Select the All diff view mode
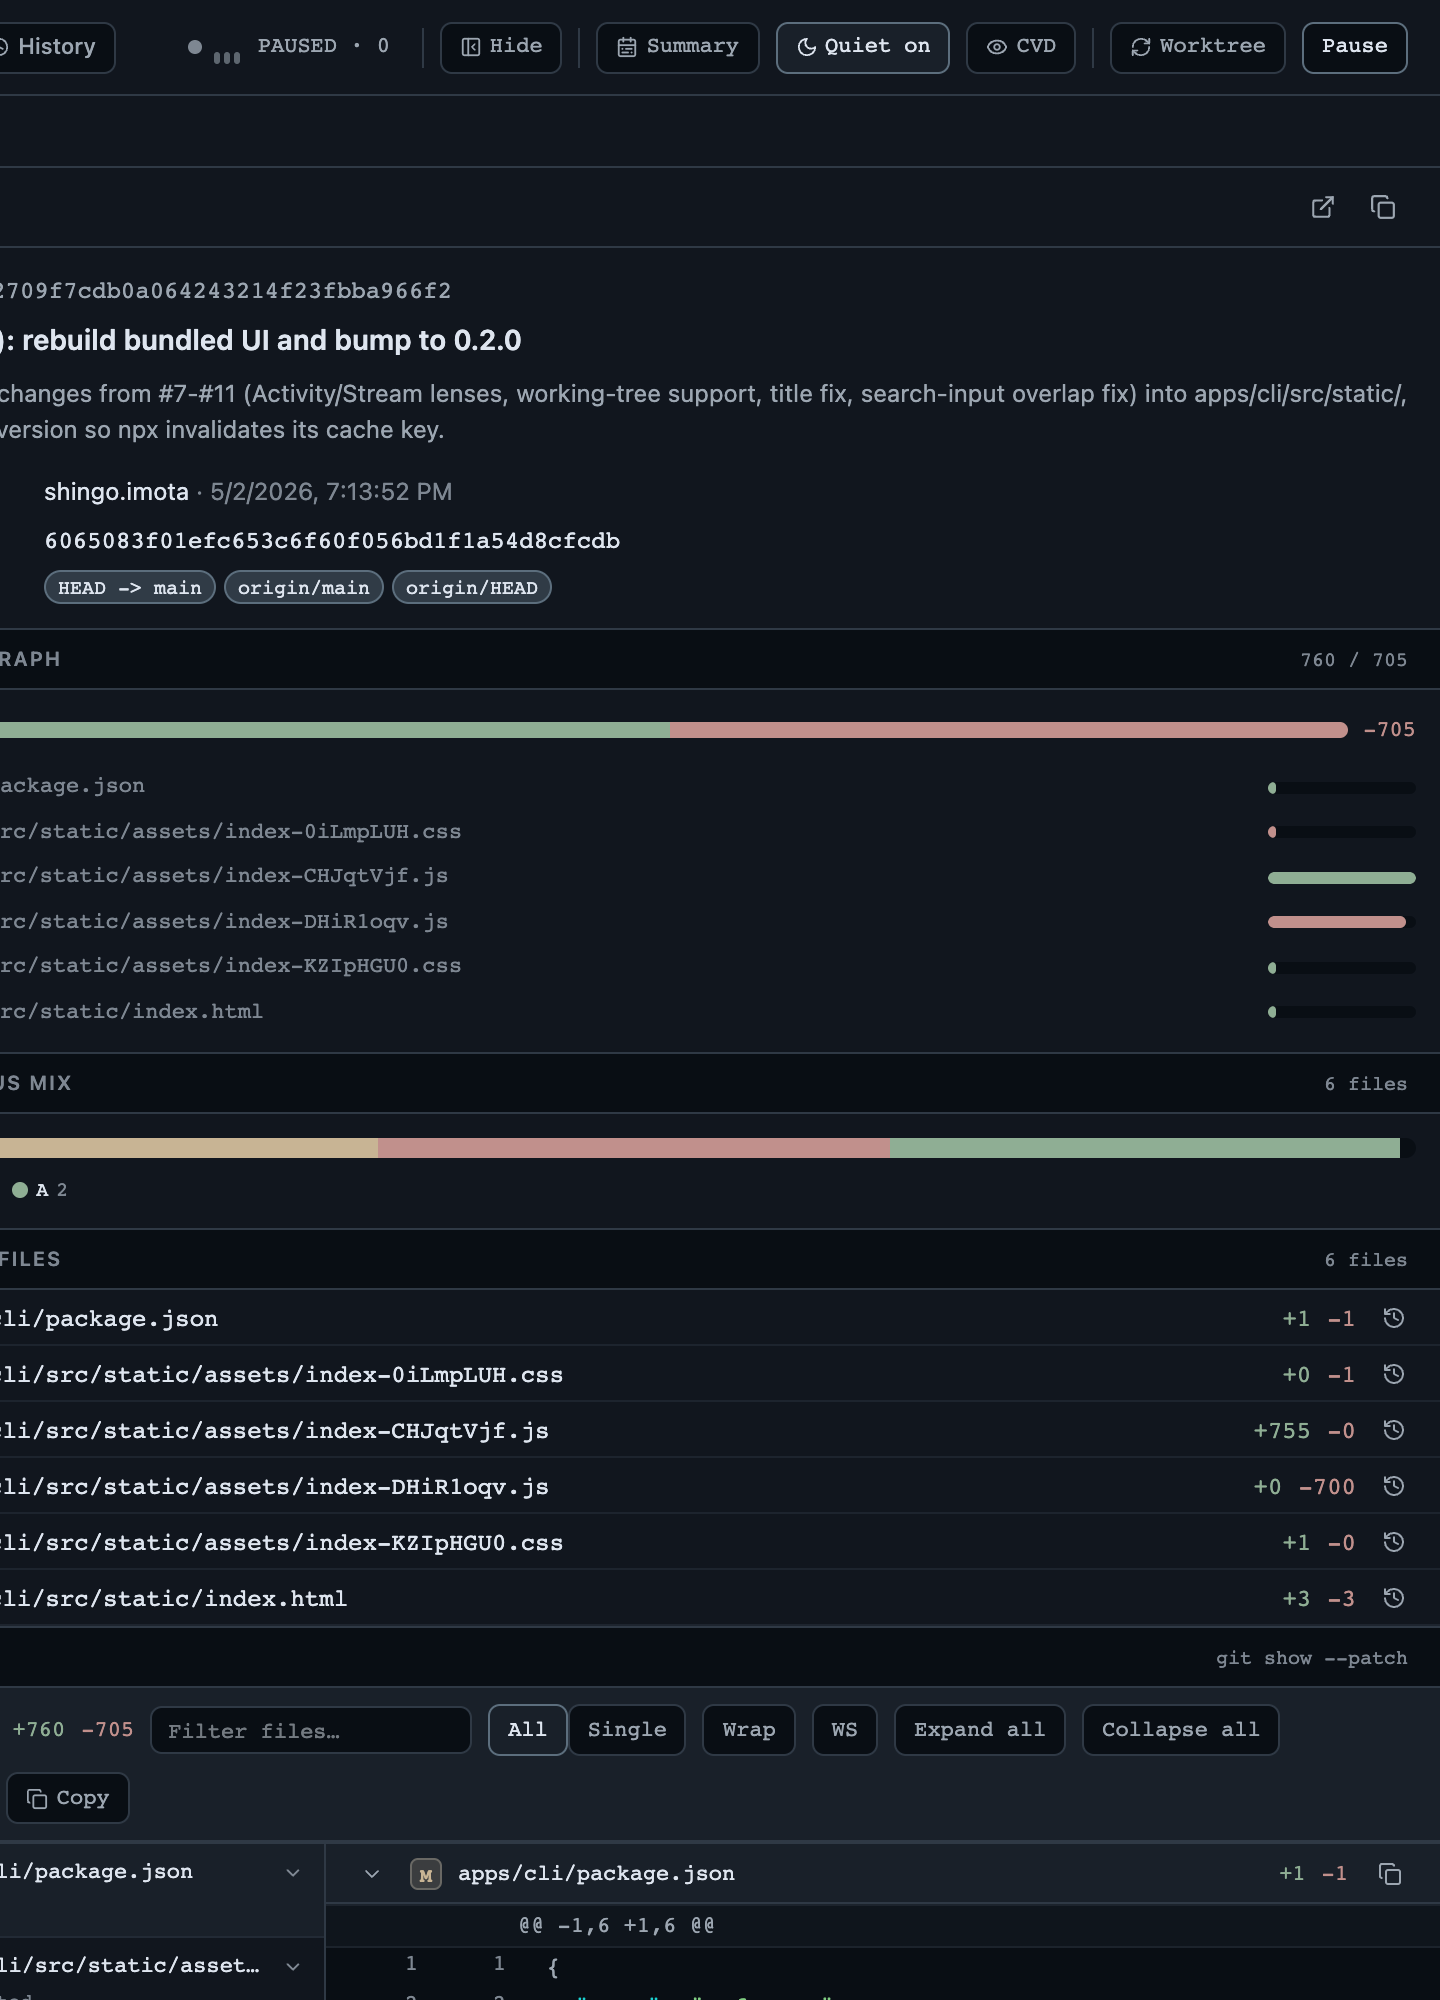Screen dimensions: 1440x2000 [x=528, y=1730]
